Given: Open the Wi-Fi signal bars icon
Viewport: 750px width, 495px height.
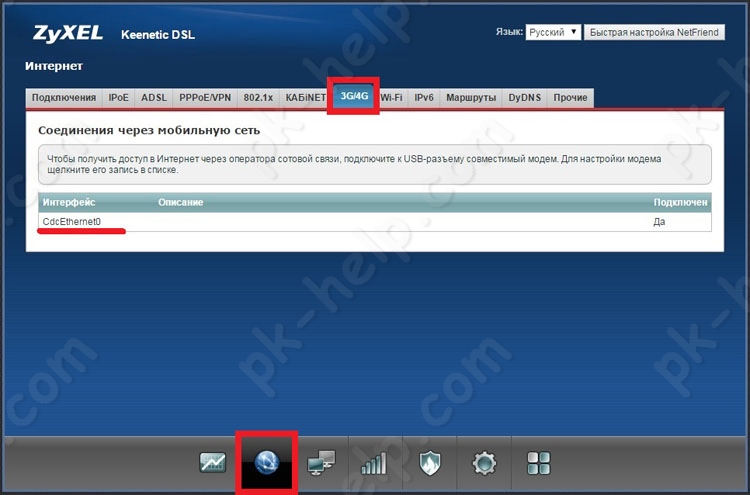Looking at the screenshot, I should click(374, 463).
